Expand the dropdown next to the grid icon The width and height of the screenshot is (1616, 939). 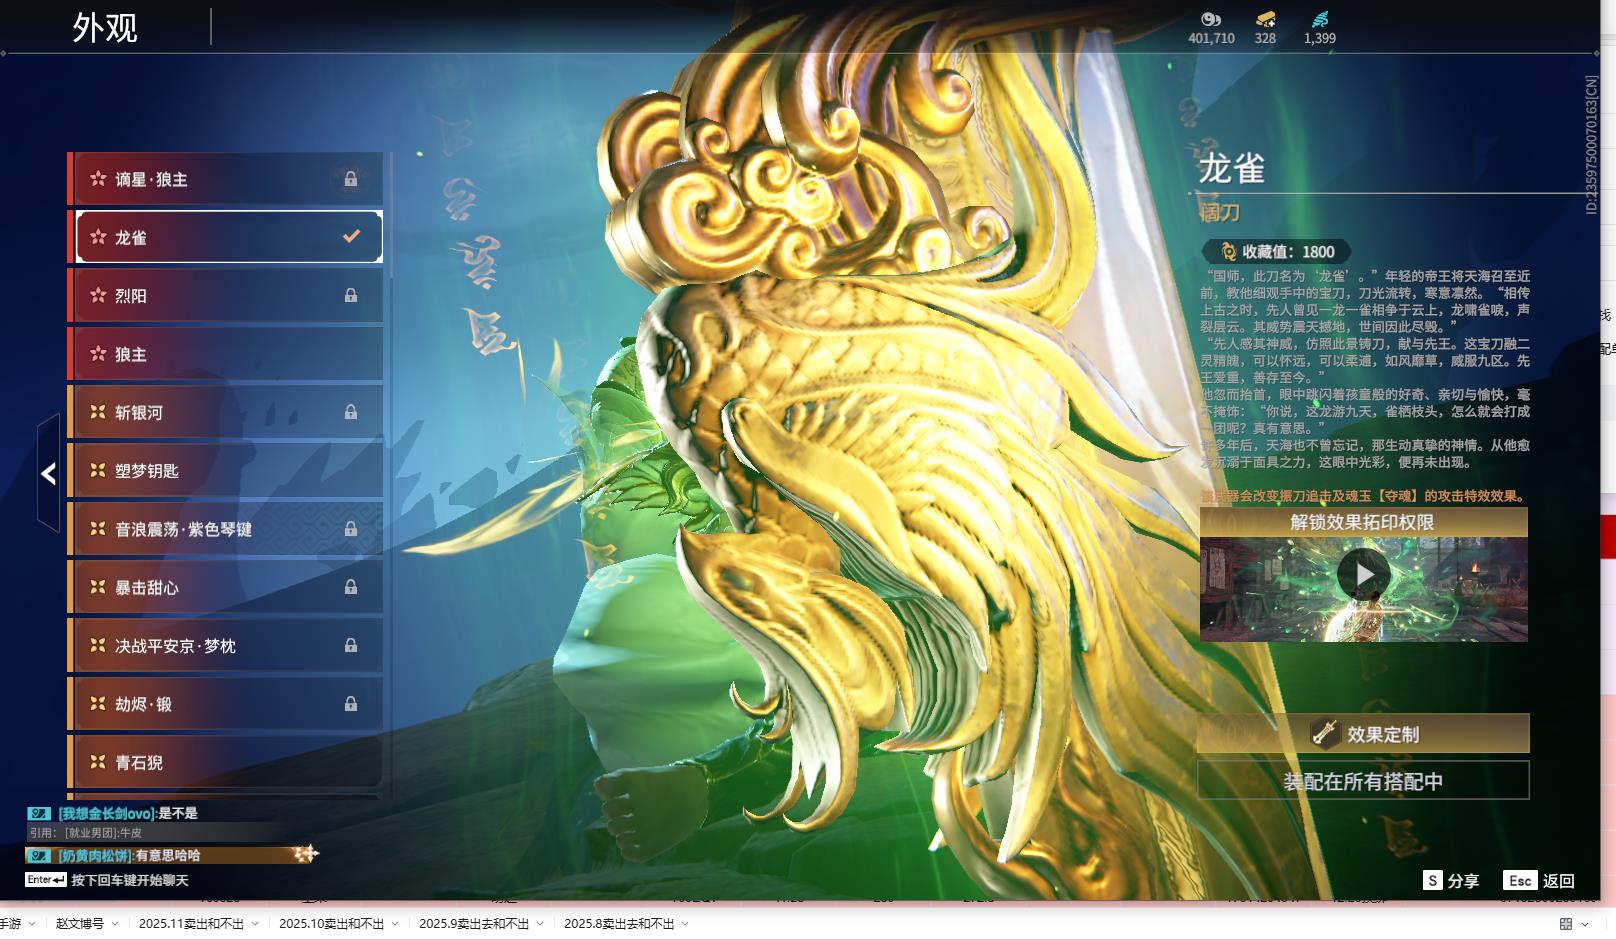[1585, 924]
